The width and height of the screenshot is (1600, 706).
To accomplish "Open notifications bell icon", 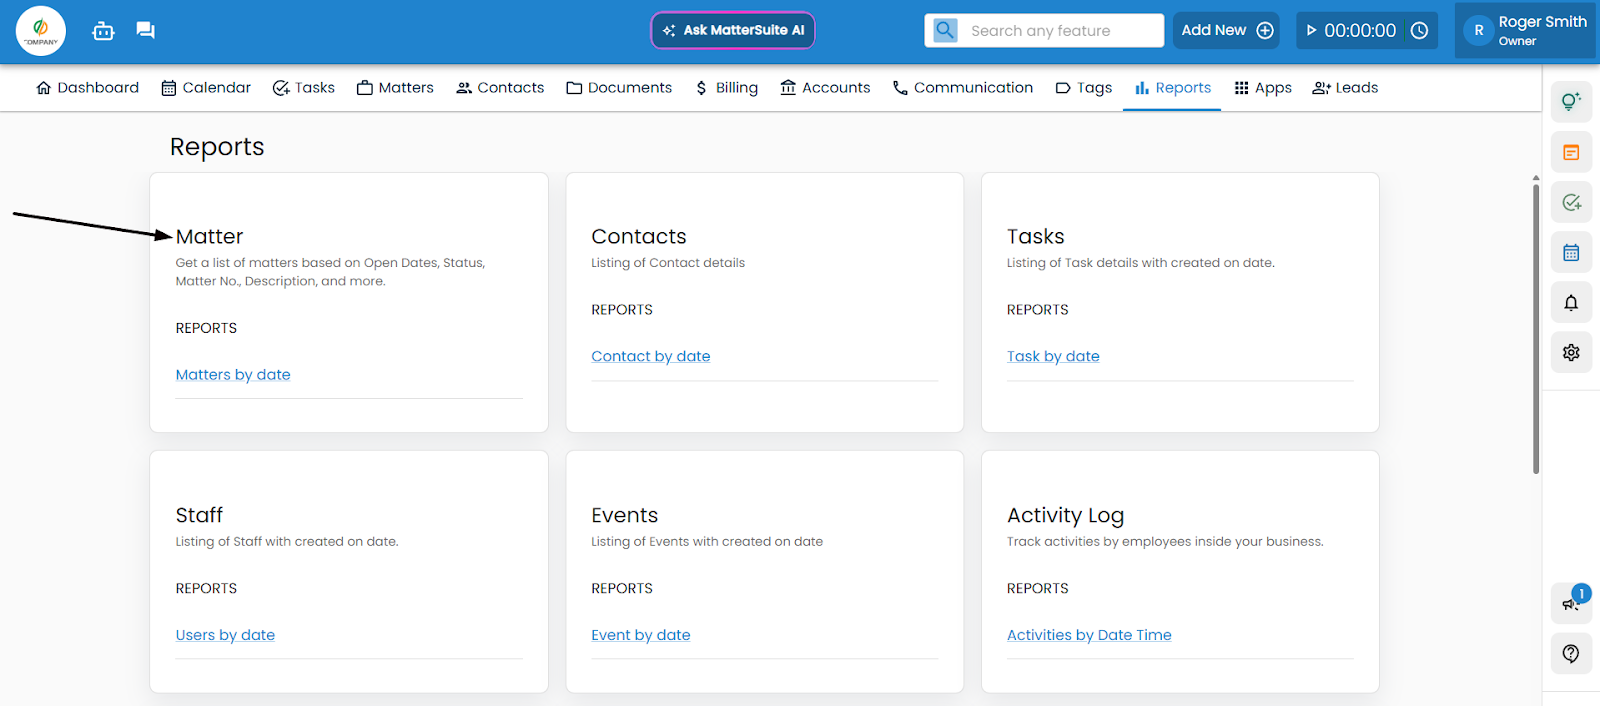I will pos(1571,303).
